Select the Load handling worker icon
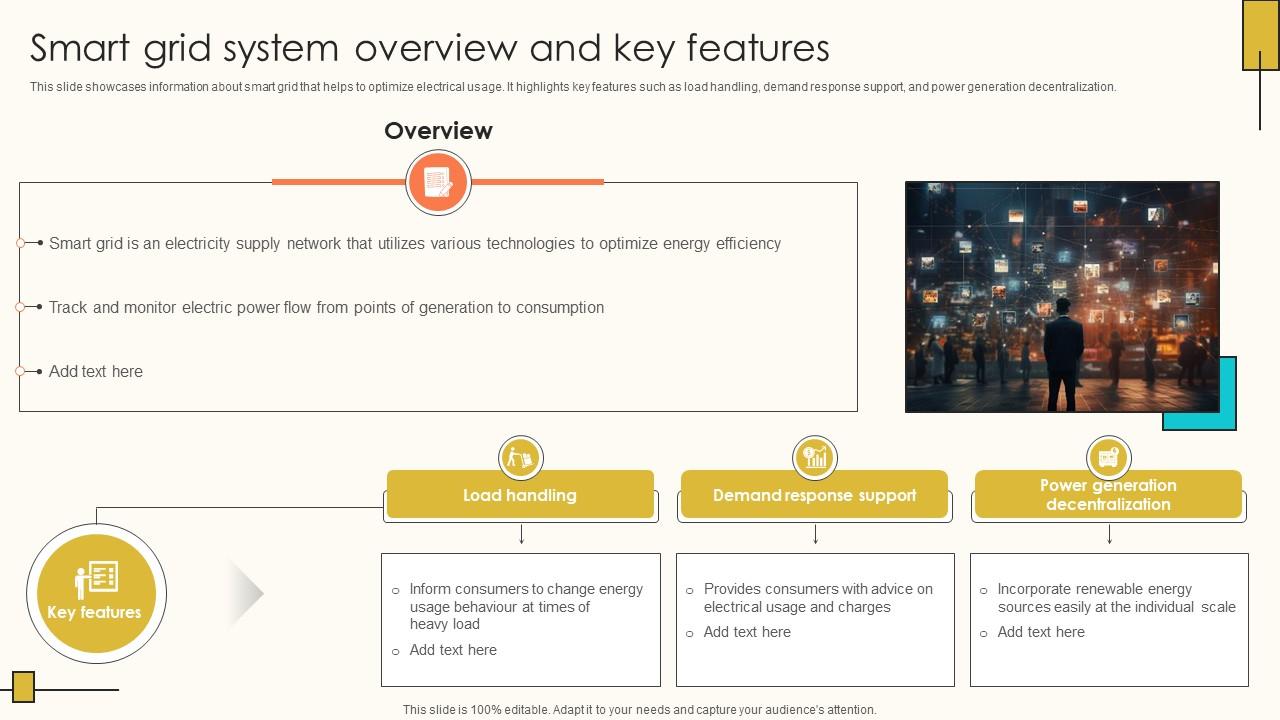The height and width of the screenshot is (720, 1280). 520,458
